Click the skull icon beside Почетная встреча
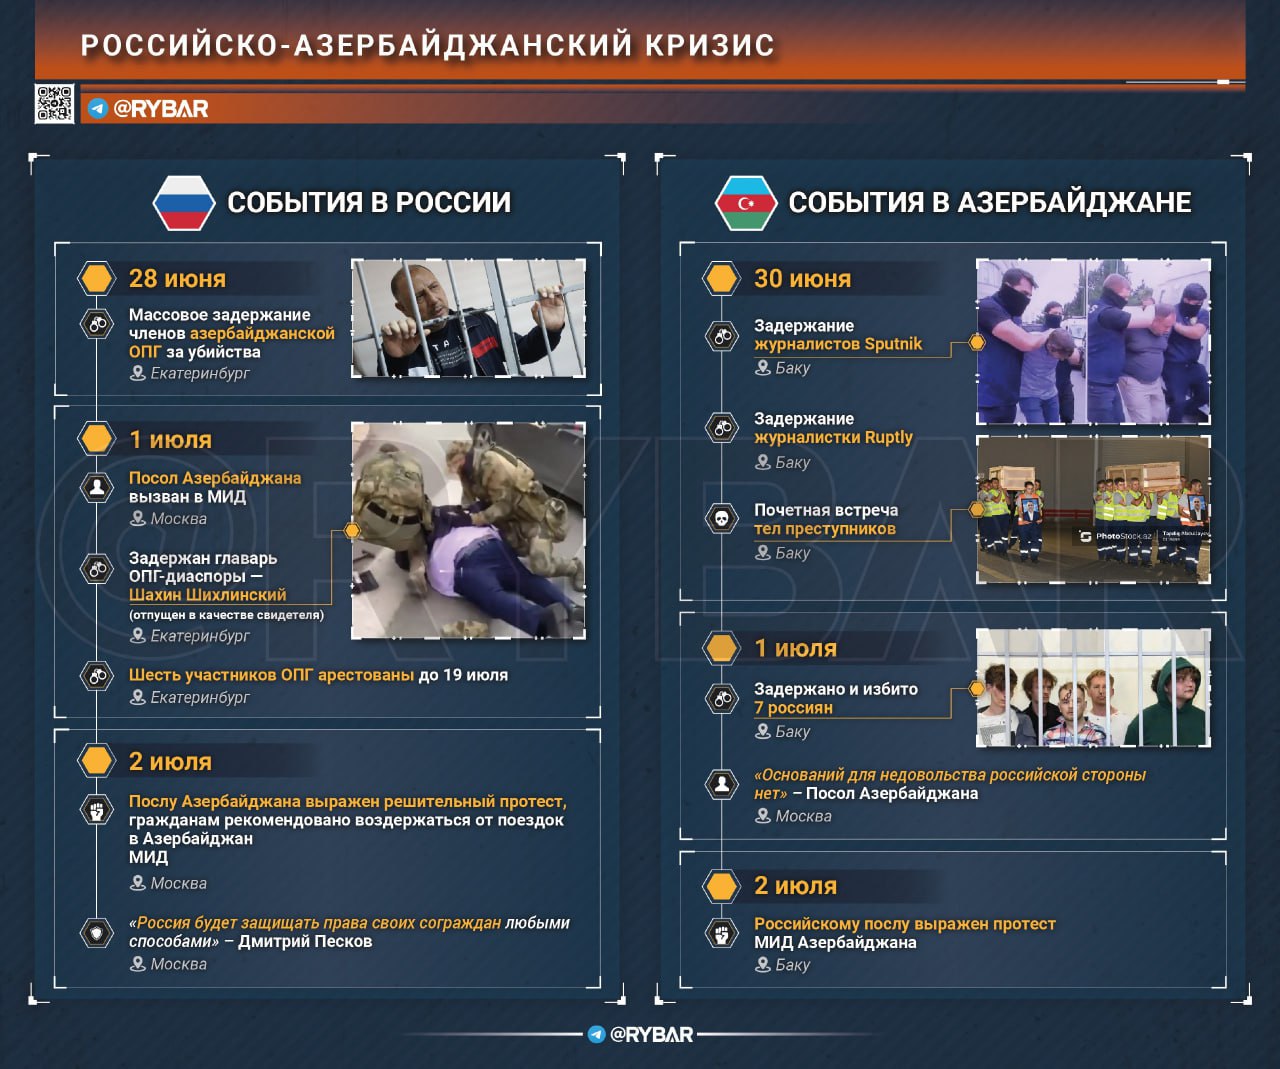Screen dimensions: 1280x1069 coord(722,519)
